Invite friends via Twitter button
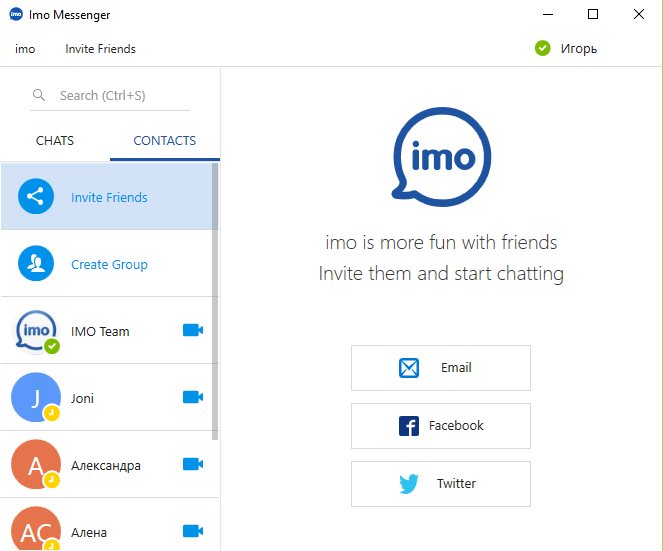 [x=441, y=484]
